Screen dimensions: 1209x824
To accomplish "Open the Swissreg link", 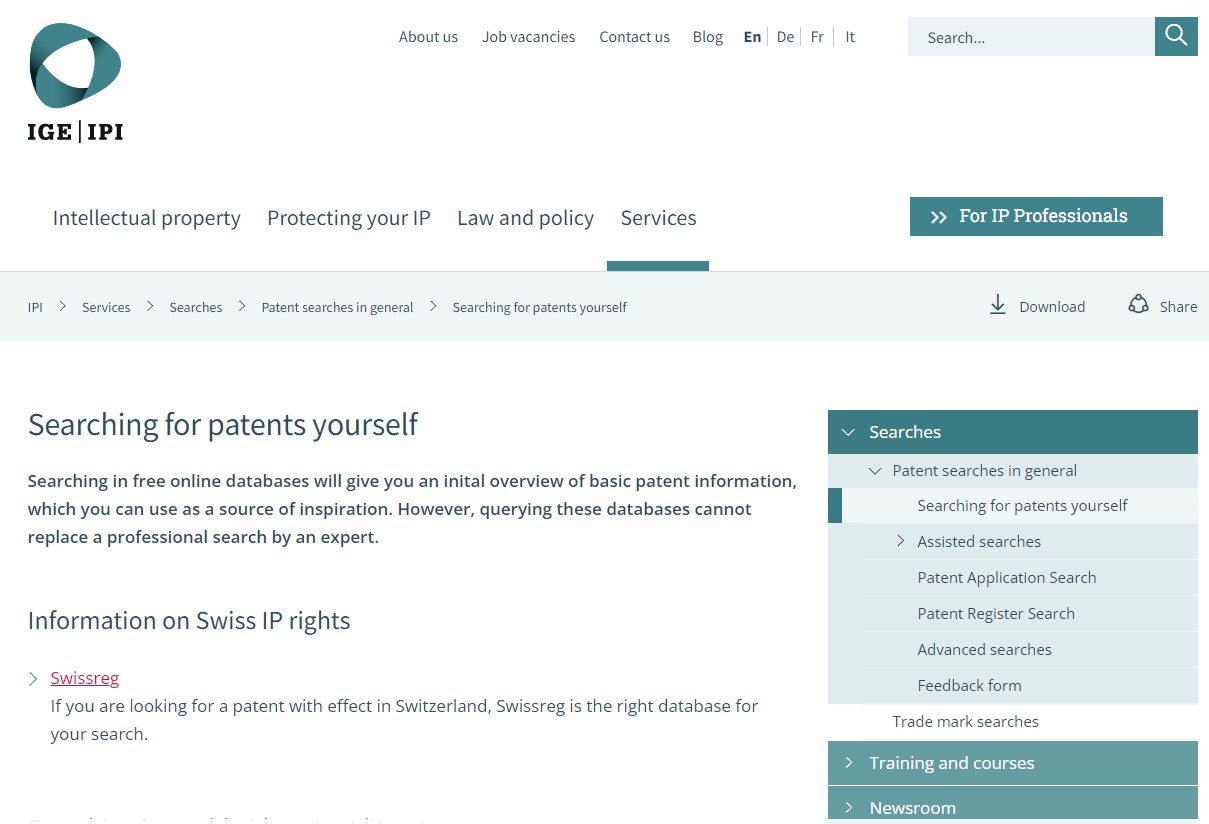I will 85,678.
